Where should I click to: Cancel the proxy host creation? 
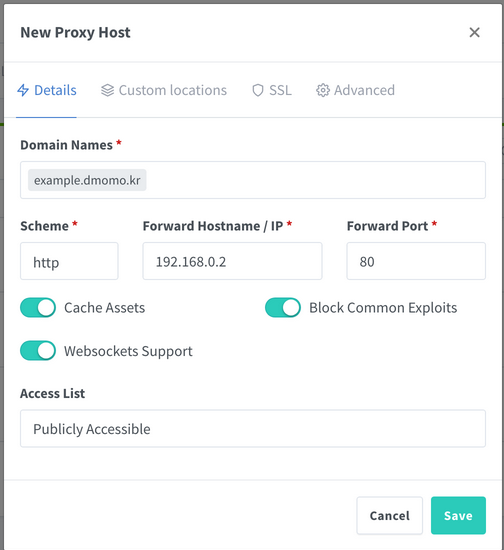coord(389,515)
